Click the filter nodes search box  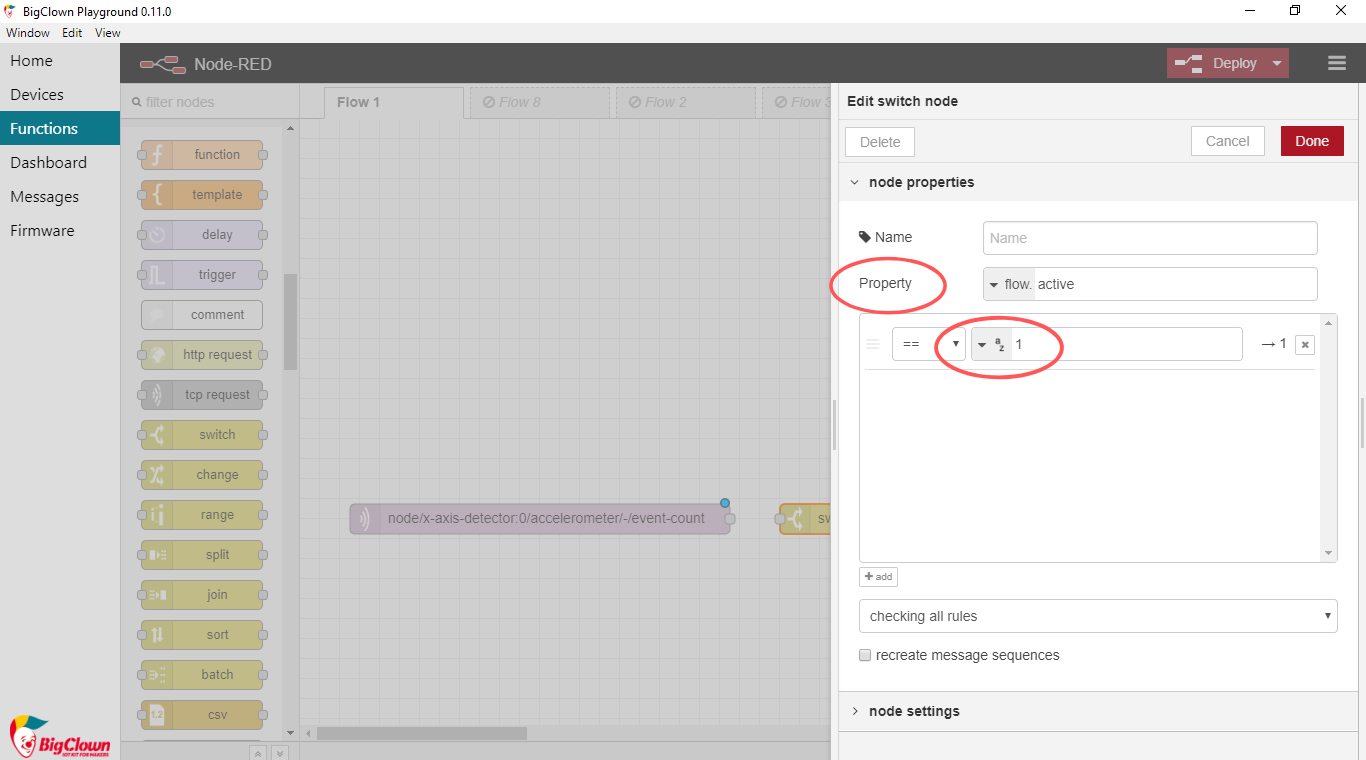210,102
